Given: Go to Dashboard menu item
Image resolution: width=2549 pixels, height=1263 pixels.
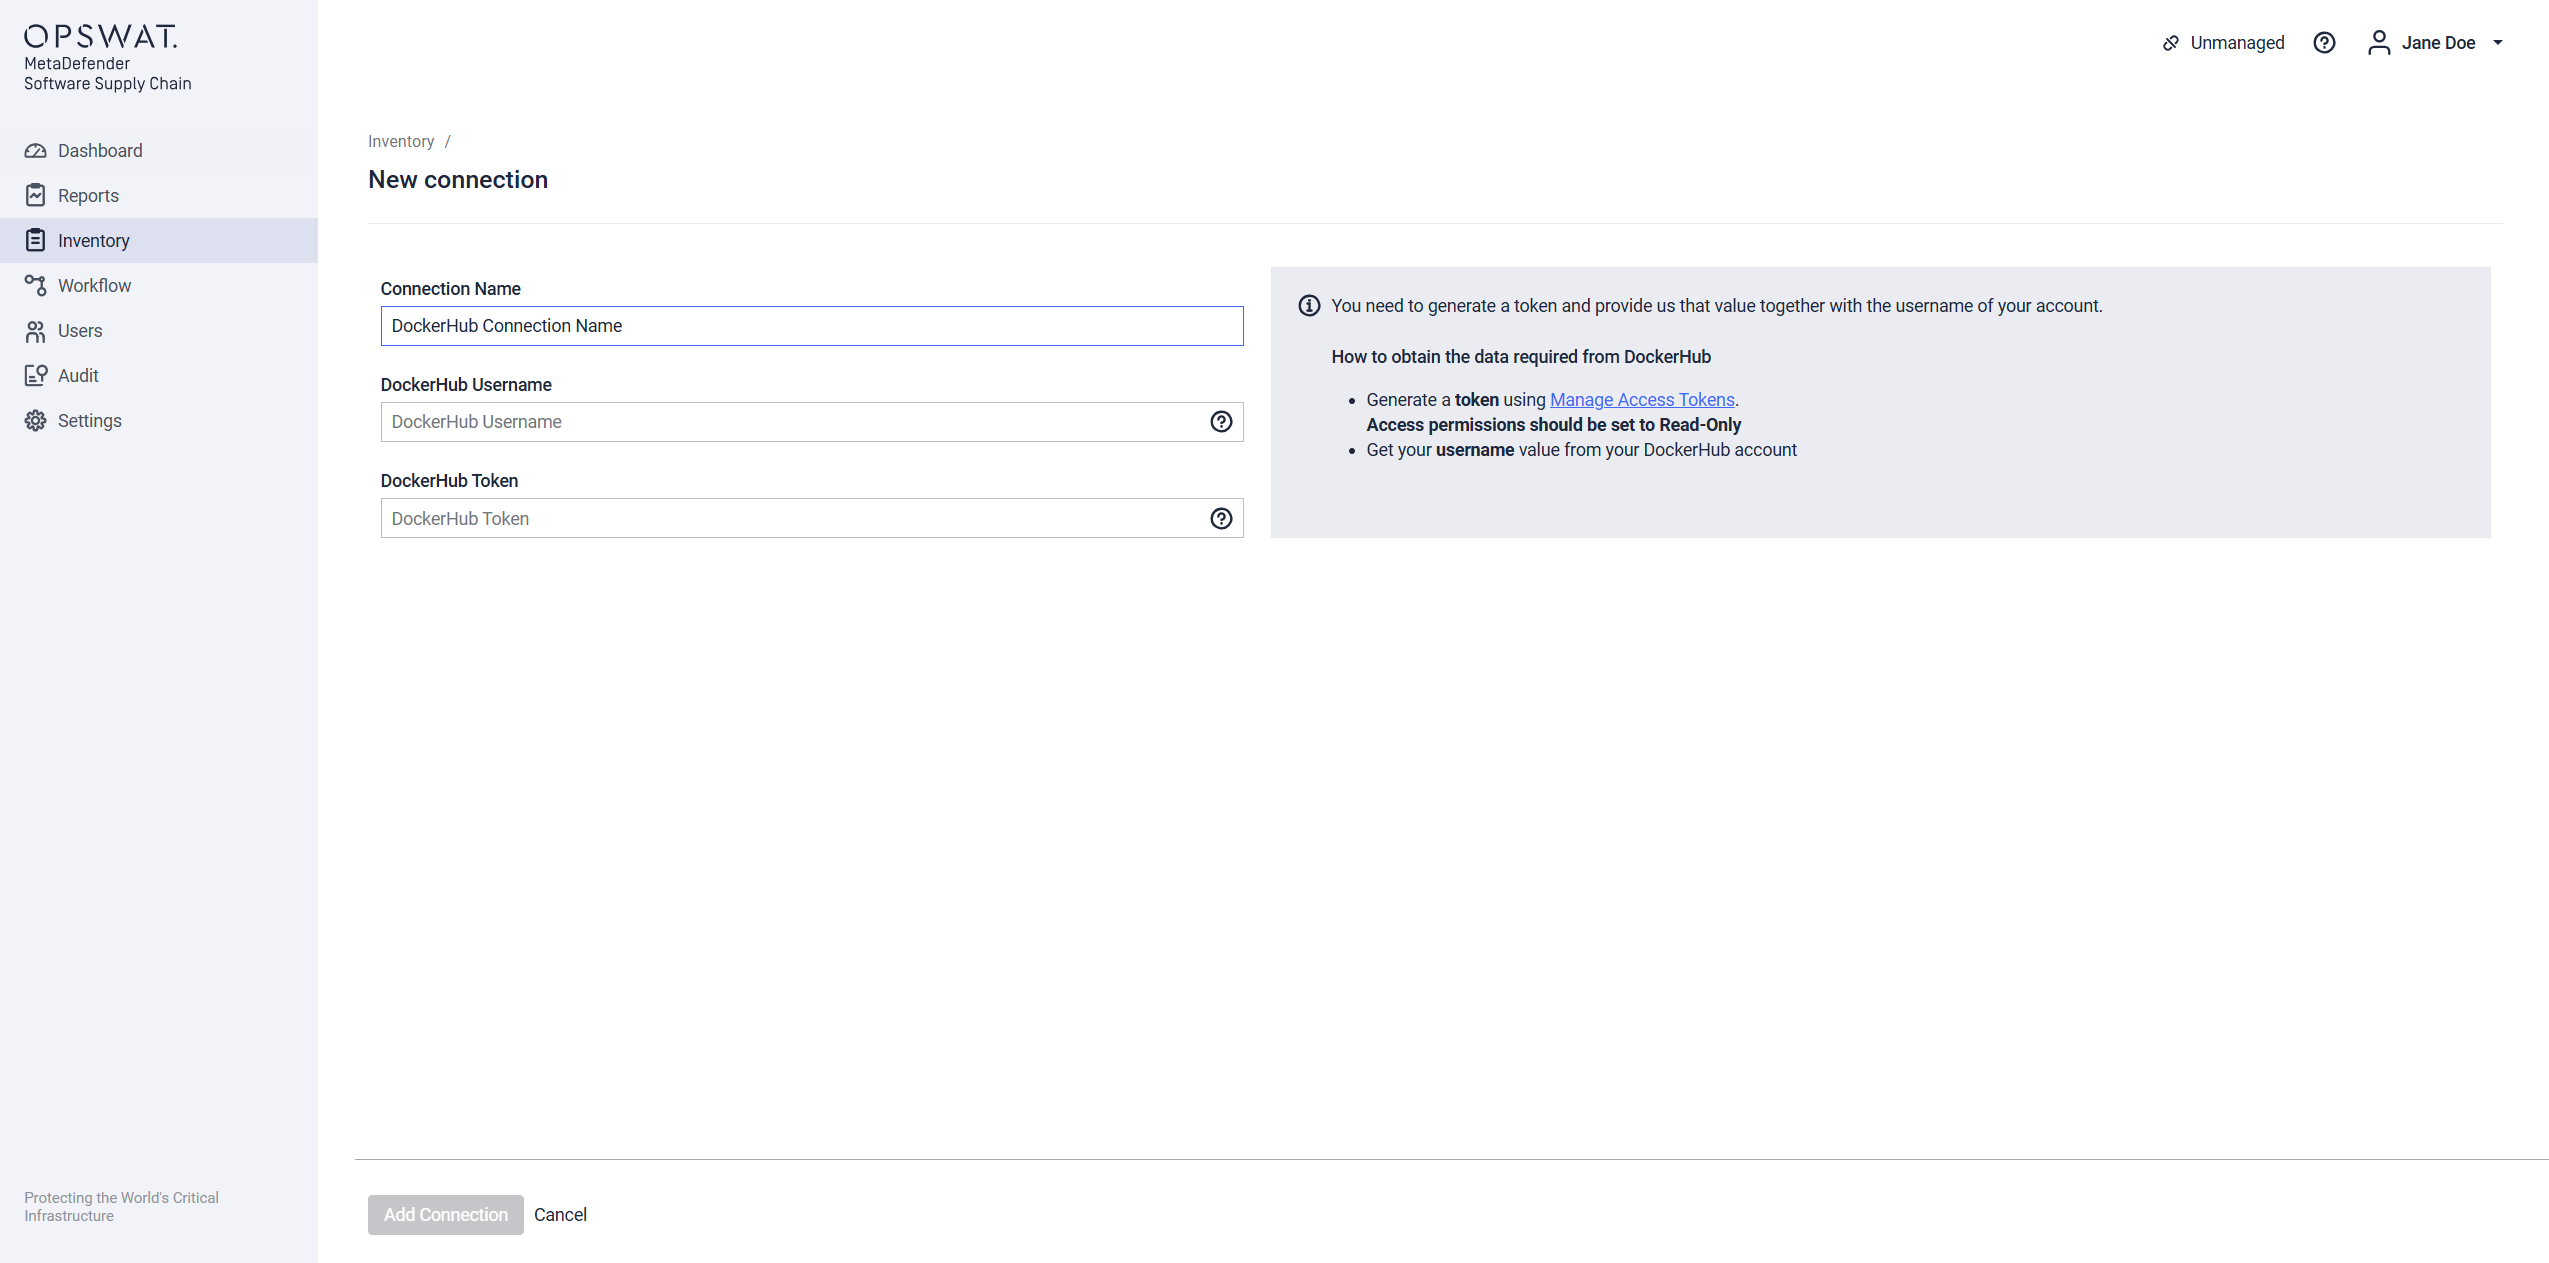Looking at the screenshot, I should coord(159,151).
